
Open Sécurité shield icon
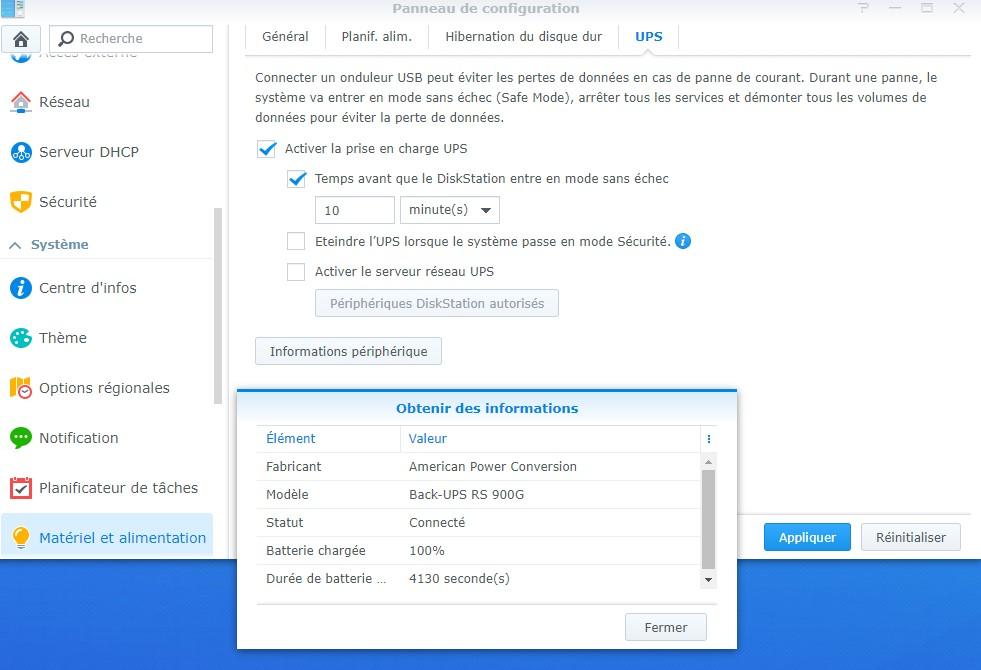pyautogui.click(x=21, y=202)
